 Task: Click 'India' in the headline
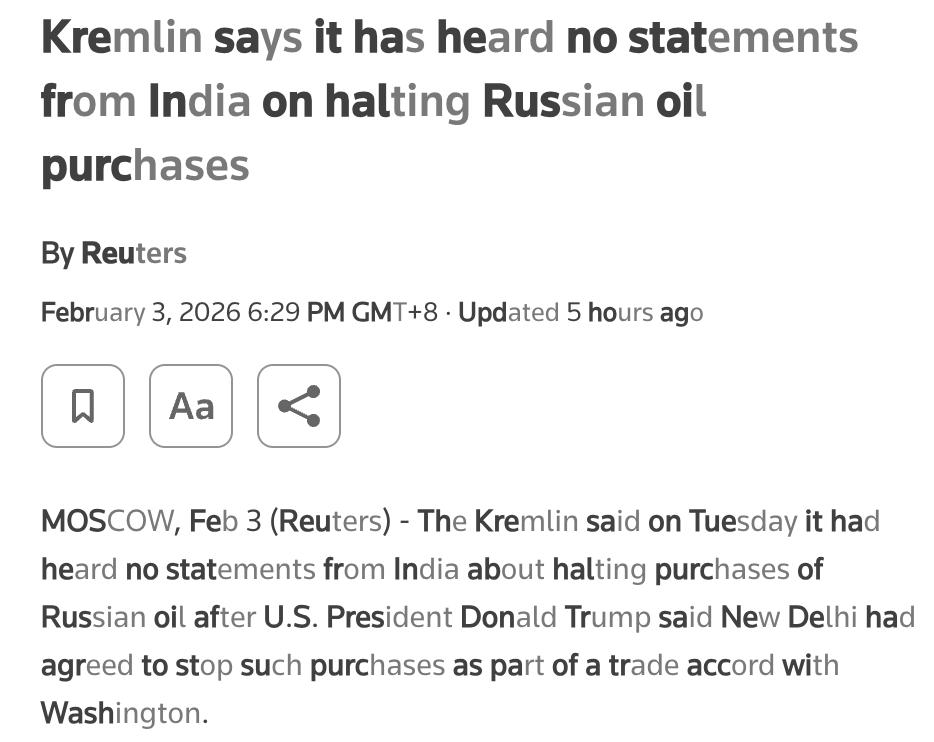pos(200,101)
